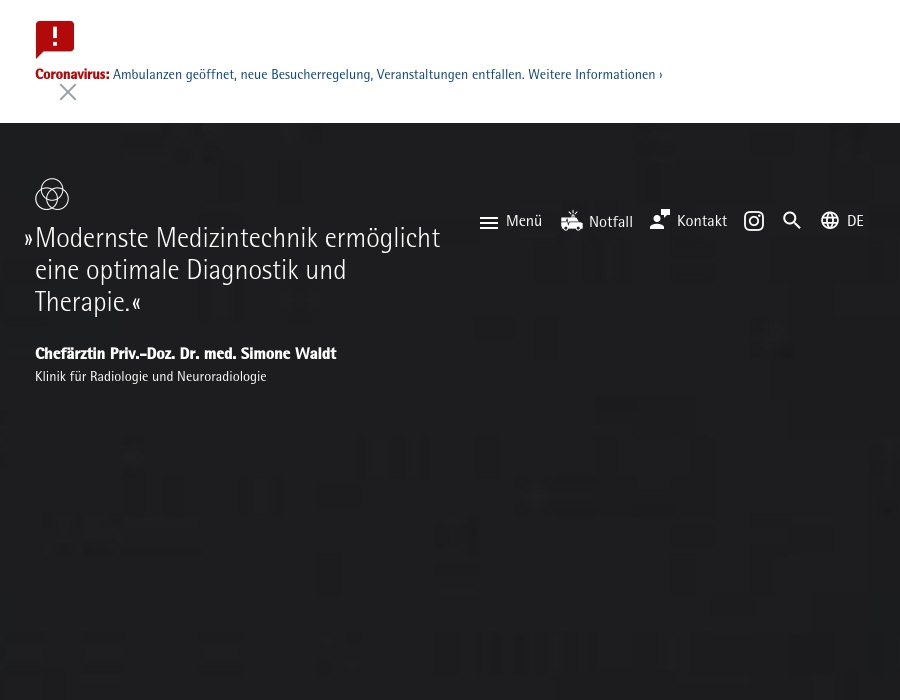Click the ambulance emergency icon
Image resolution: width=900 pixels, height=700 pixels.
point(572,221)
